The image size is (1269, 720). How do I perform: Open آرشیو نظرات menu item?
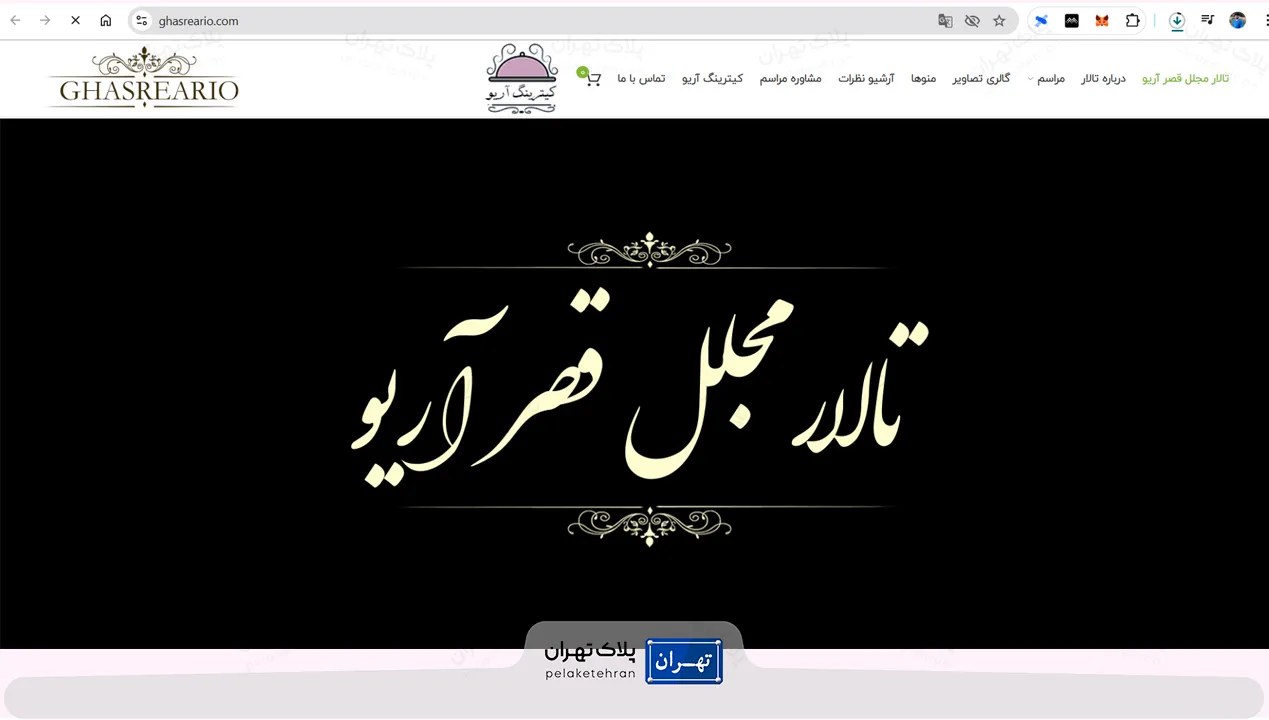866,78
